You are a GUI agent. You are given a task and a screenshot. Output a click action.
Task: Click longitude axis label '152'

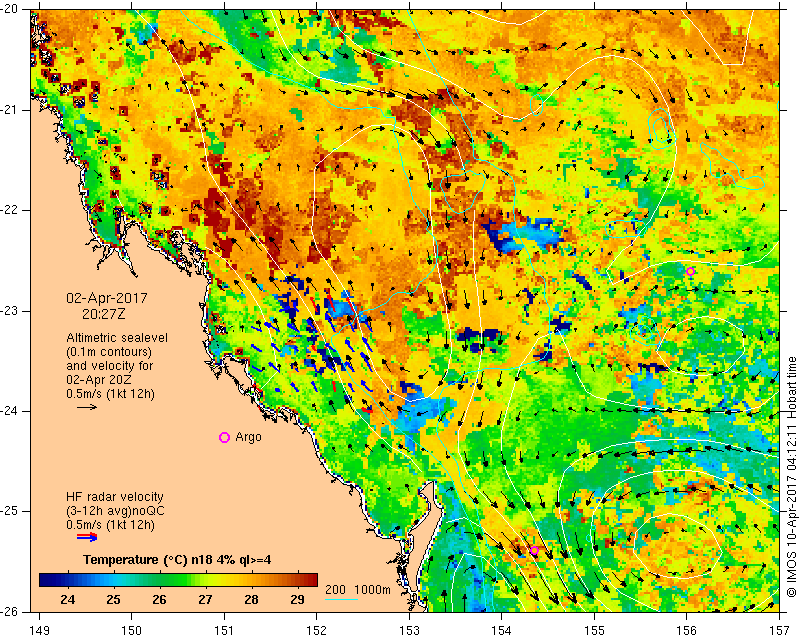tap(317, 630)
